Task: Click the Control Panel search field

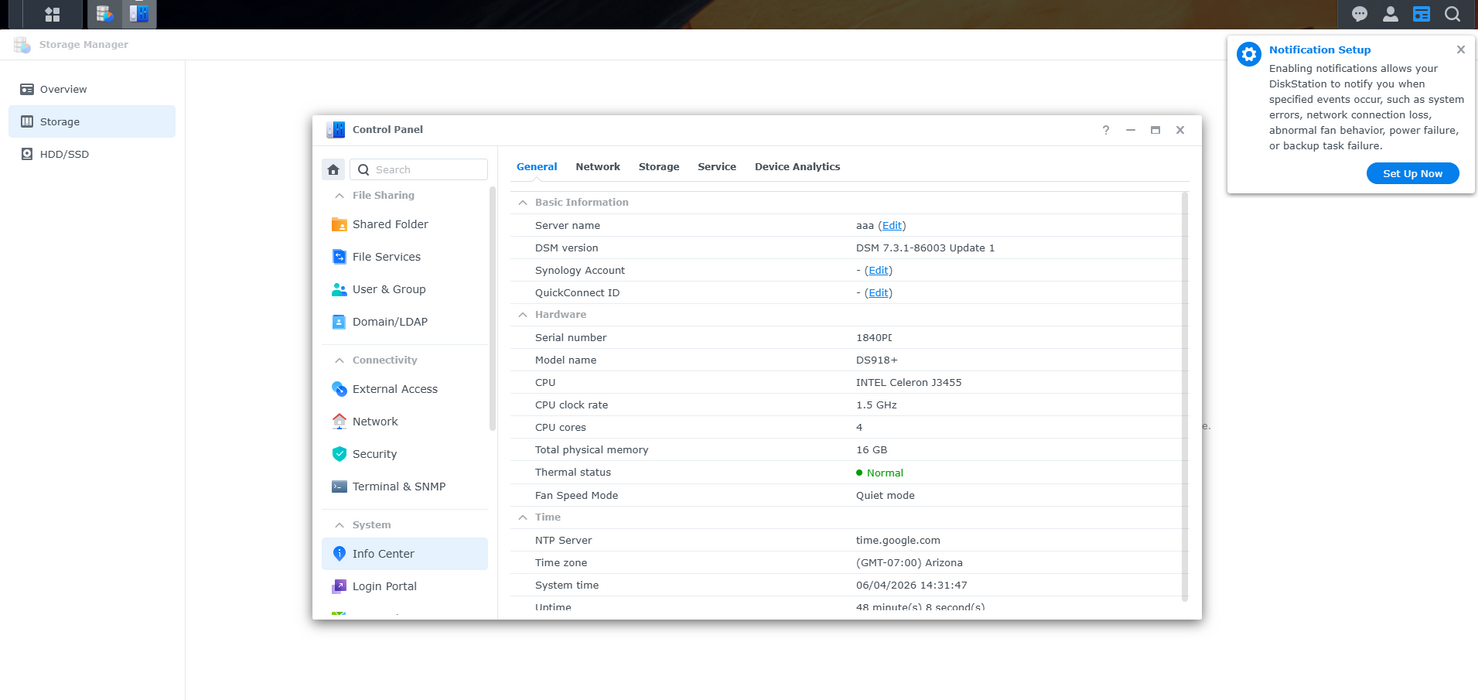Action: (x=419, y=169)
